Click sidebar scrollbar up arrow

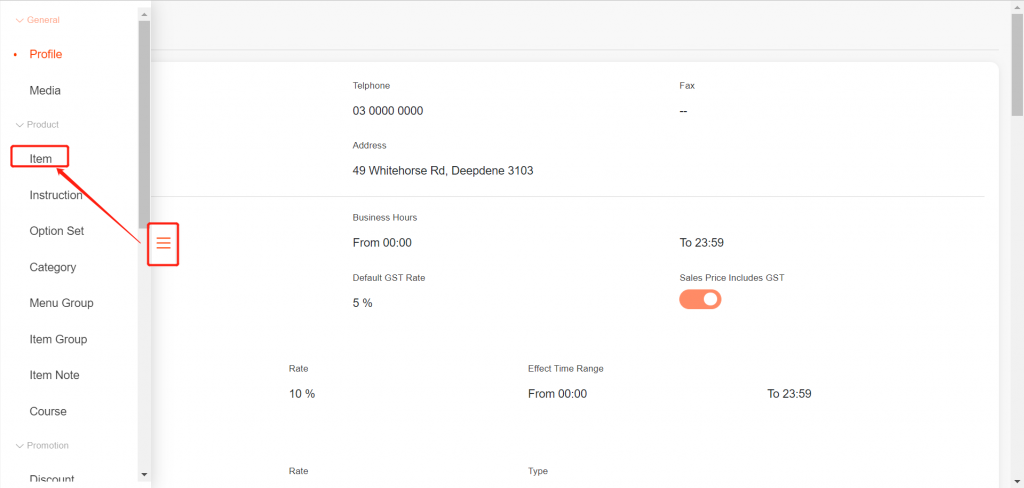[144, 14]
